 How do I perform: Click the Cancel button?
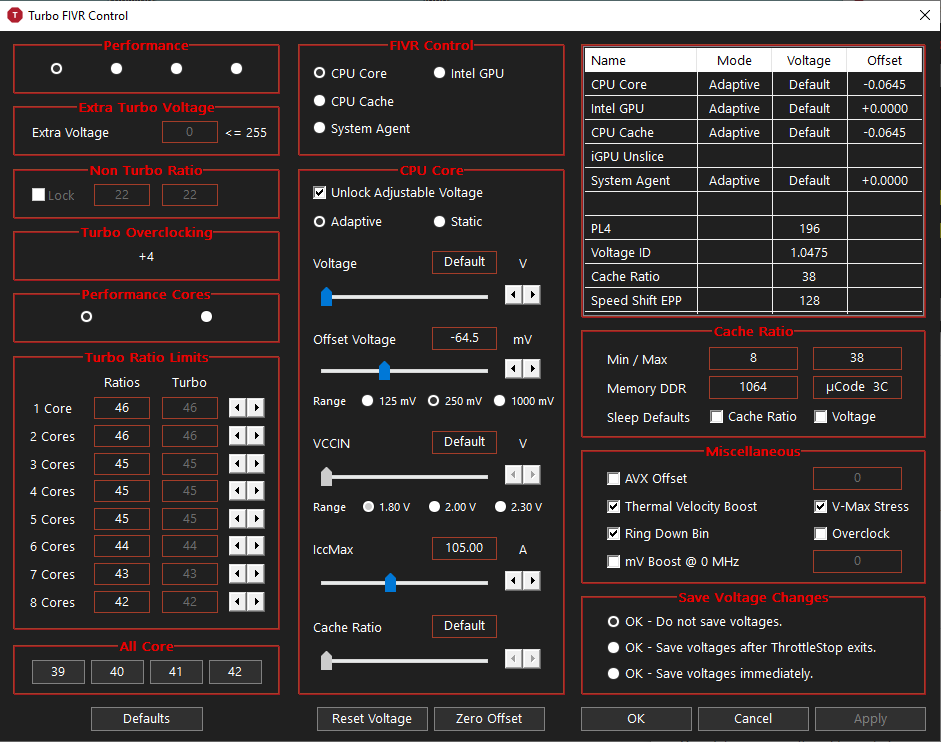tap(753, 719)
